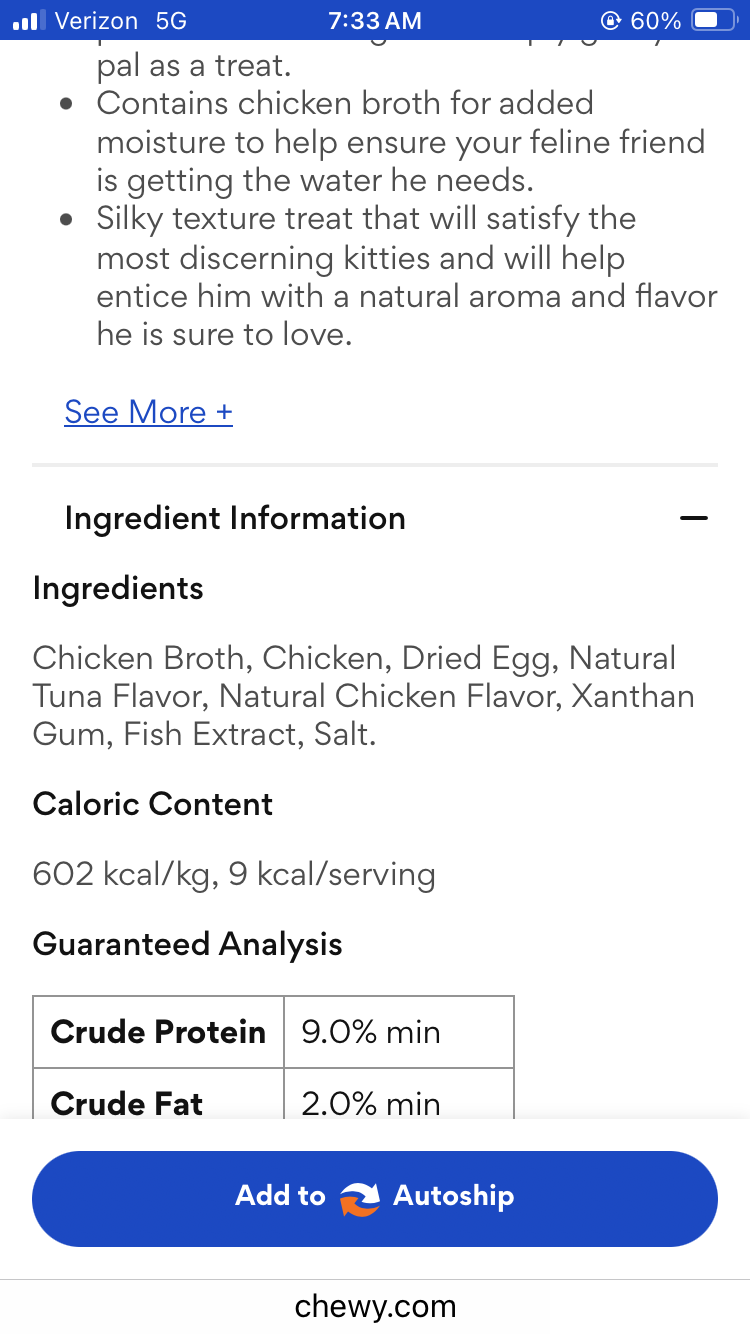Tap the Ingredient Information section title
750x1334 pixels.
[235, 518]
